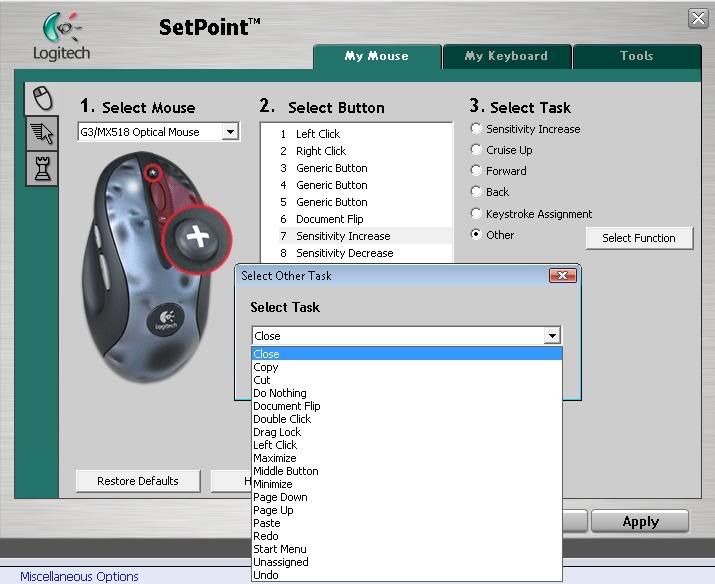The image size is (715, 584).
Task: Select Drag Lock from the task list
Action: (x=407, y=432)
